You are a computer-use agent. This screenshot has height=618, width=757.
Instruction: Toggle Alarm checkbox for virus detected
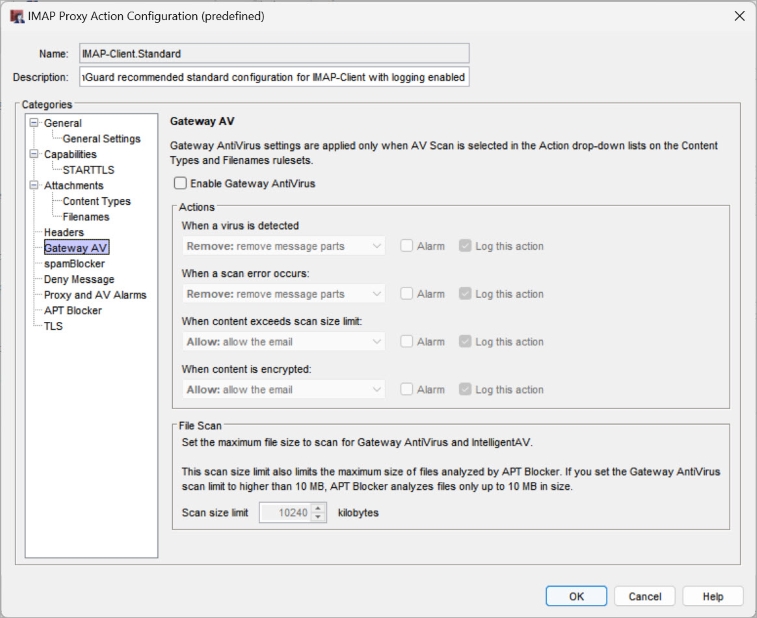[407, 246]
